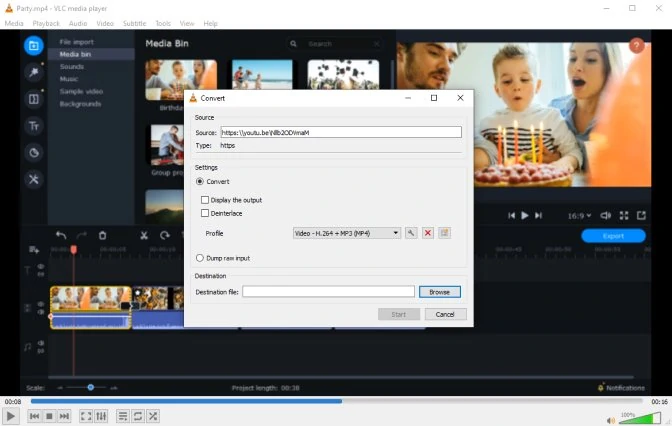Adjust the VLC volume slider
The height and width of the screenshot is (426, 672).
[640, 418]
